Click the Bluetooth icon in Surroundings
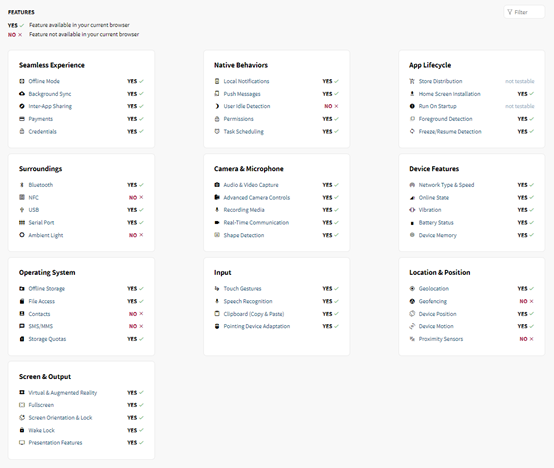Image resolution: width=554 pixels, height=468 pixels. coord(22,185)
